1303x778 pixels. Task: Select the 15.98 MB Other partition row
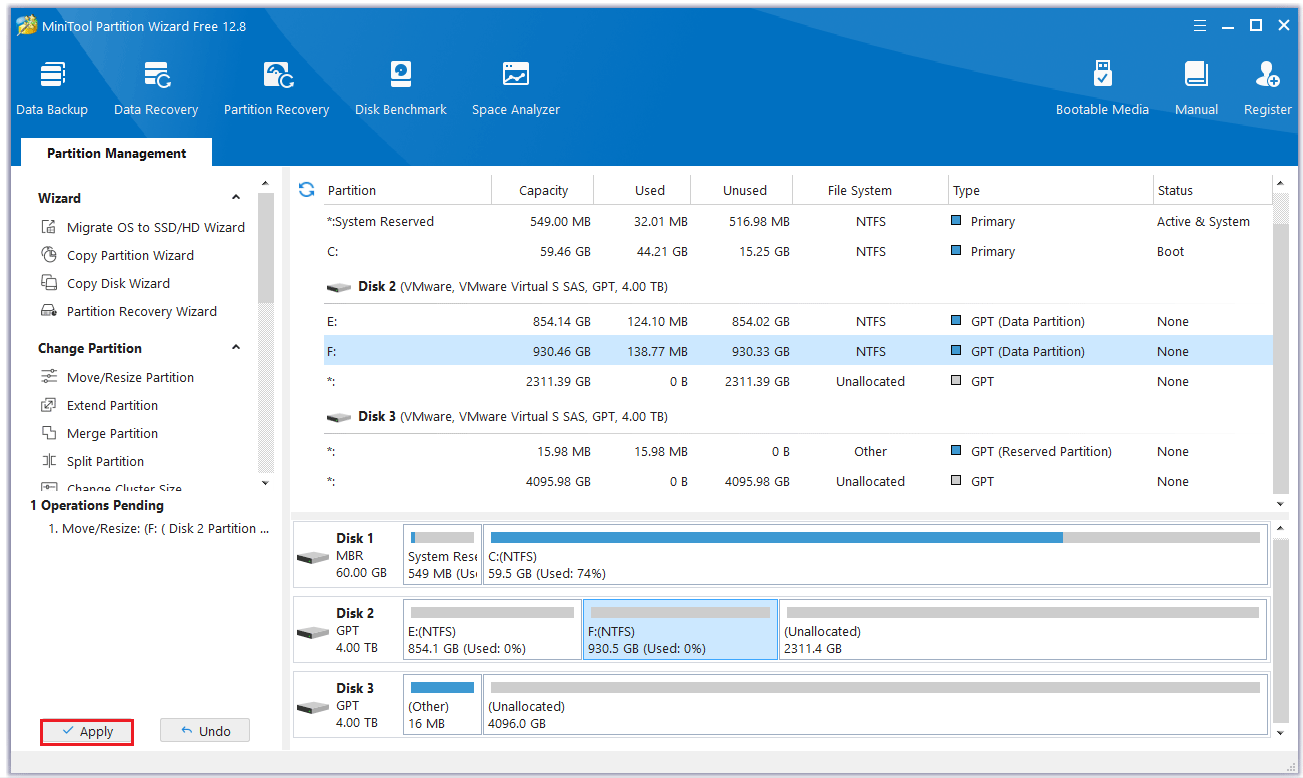(x=797, y=452)
